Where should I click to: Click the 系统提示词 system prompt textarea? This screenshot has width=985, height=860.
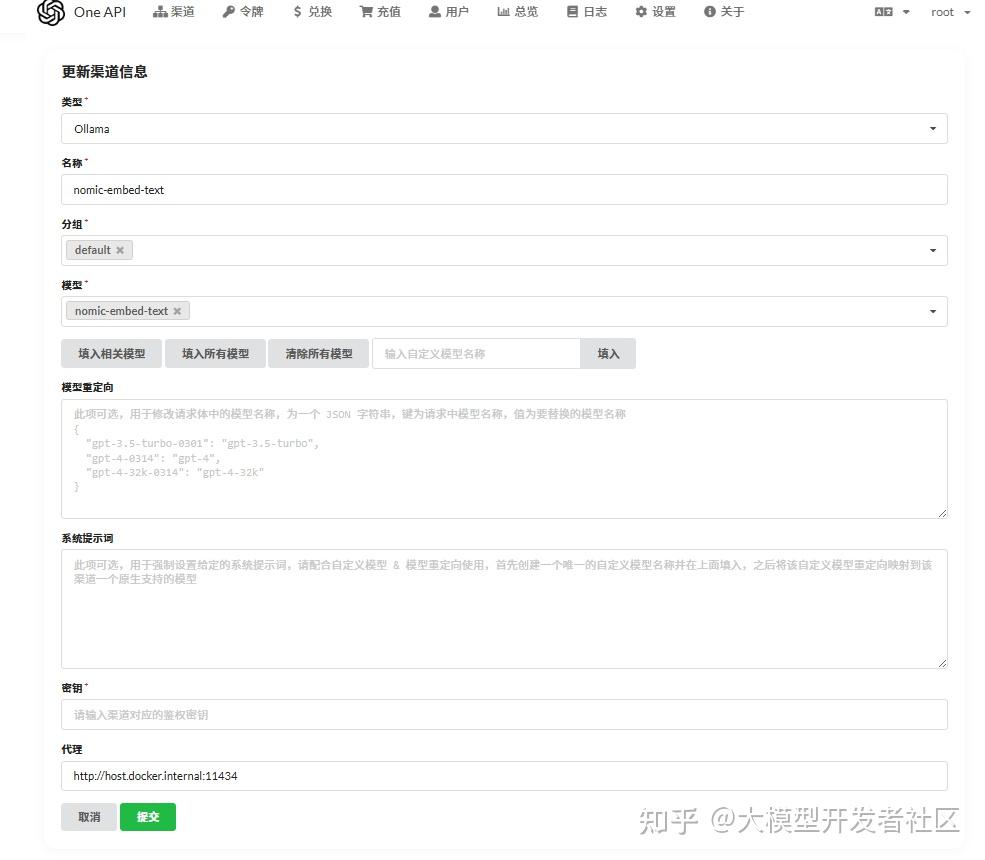(504, 609)
